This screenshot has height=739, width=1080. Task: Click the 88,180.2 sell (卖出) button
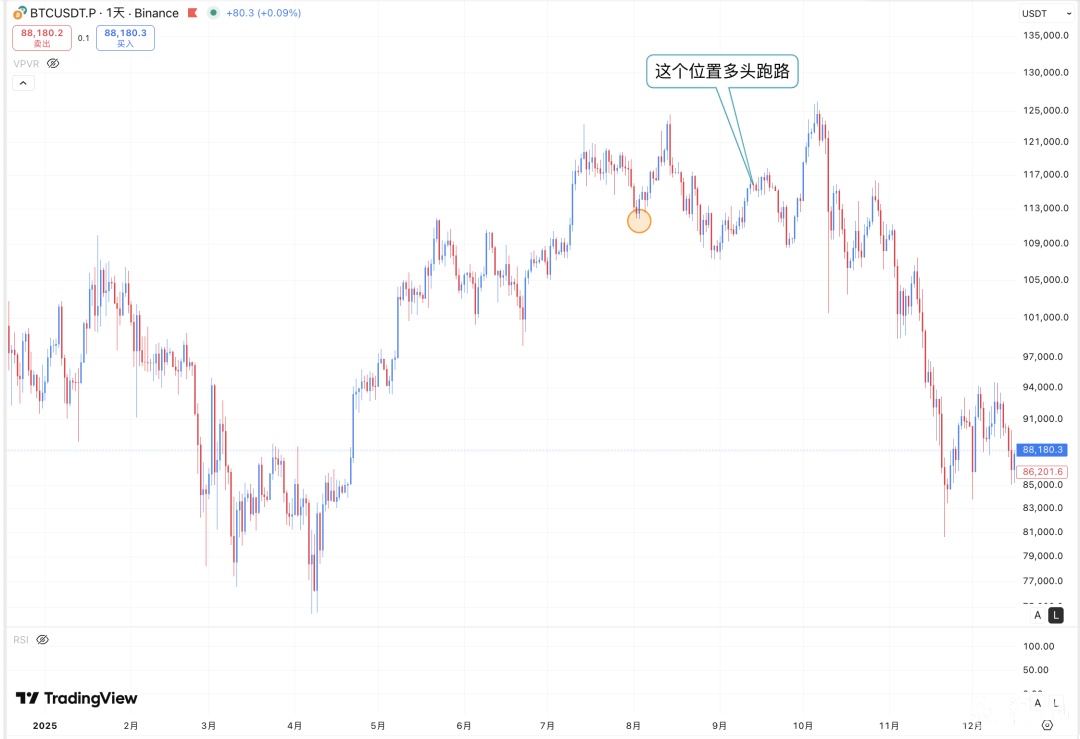tap(42, 38)
